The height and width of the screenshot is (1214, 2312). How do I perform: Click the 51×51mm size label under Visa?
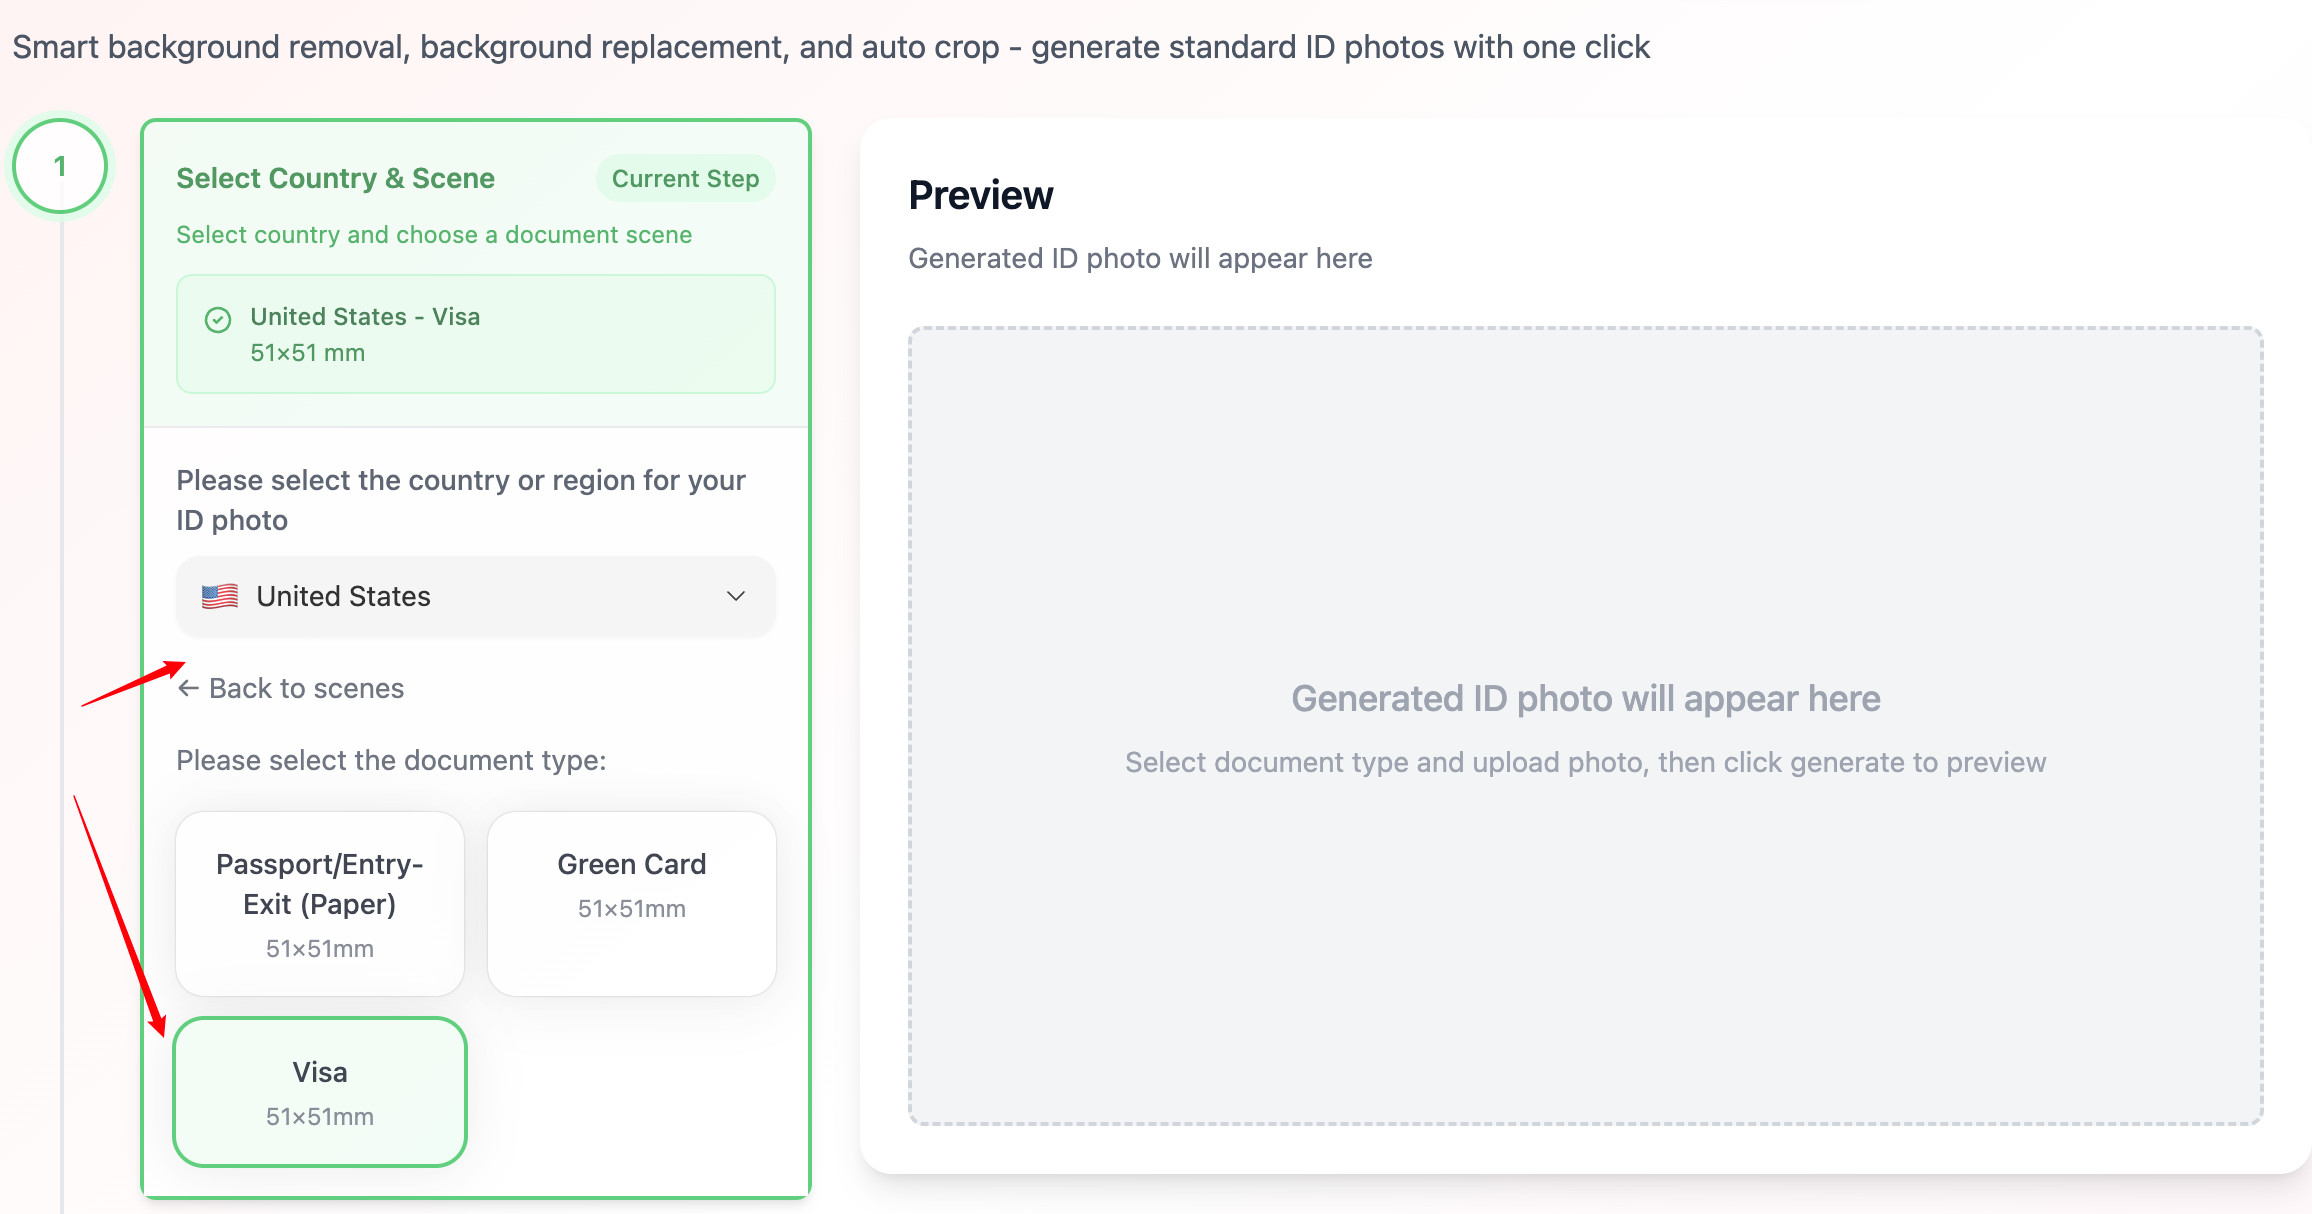pyautogui.click(x=320, y=1116)
